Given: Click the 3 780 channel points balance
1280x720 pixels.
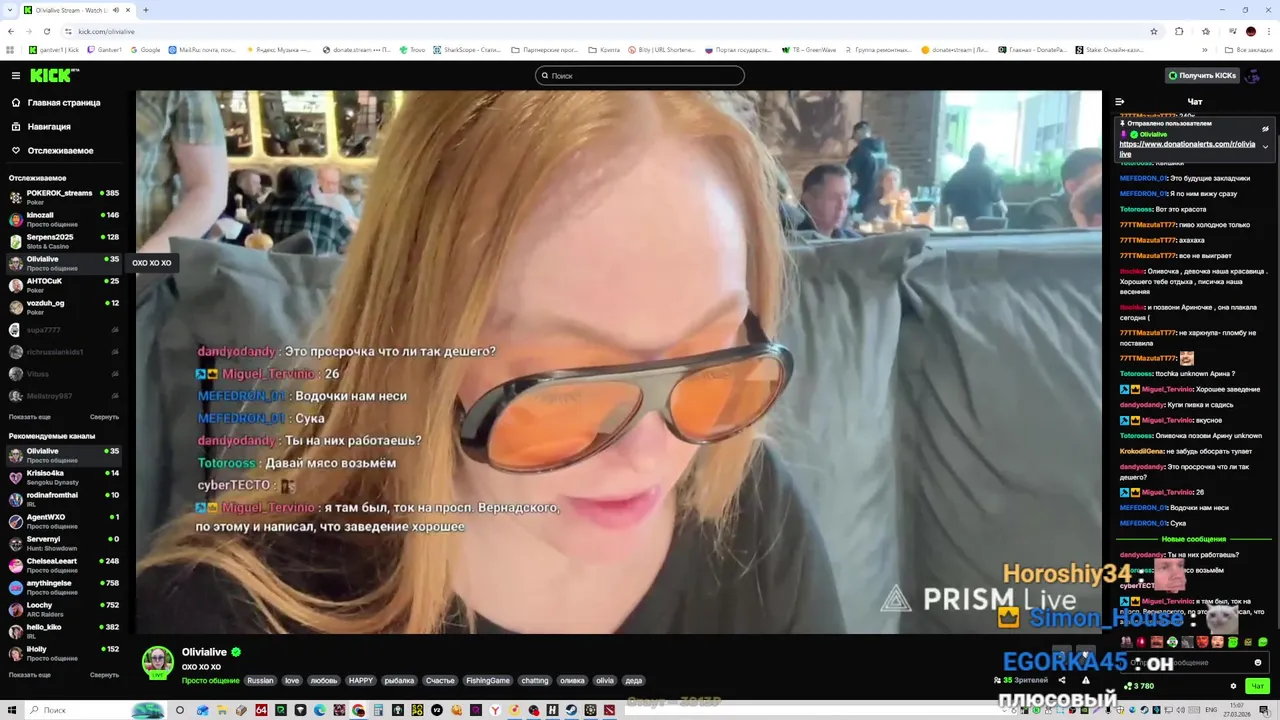Looking at the screenshot, I should pos(1139,686).
